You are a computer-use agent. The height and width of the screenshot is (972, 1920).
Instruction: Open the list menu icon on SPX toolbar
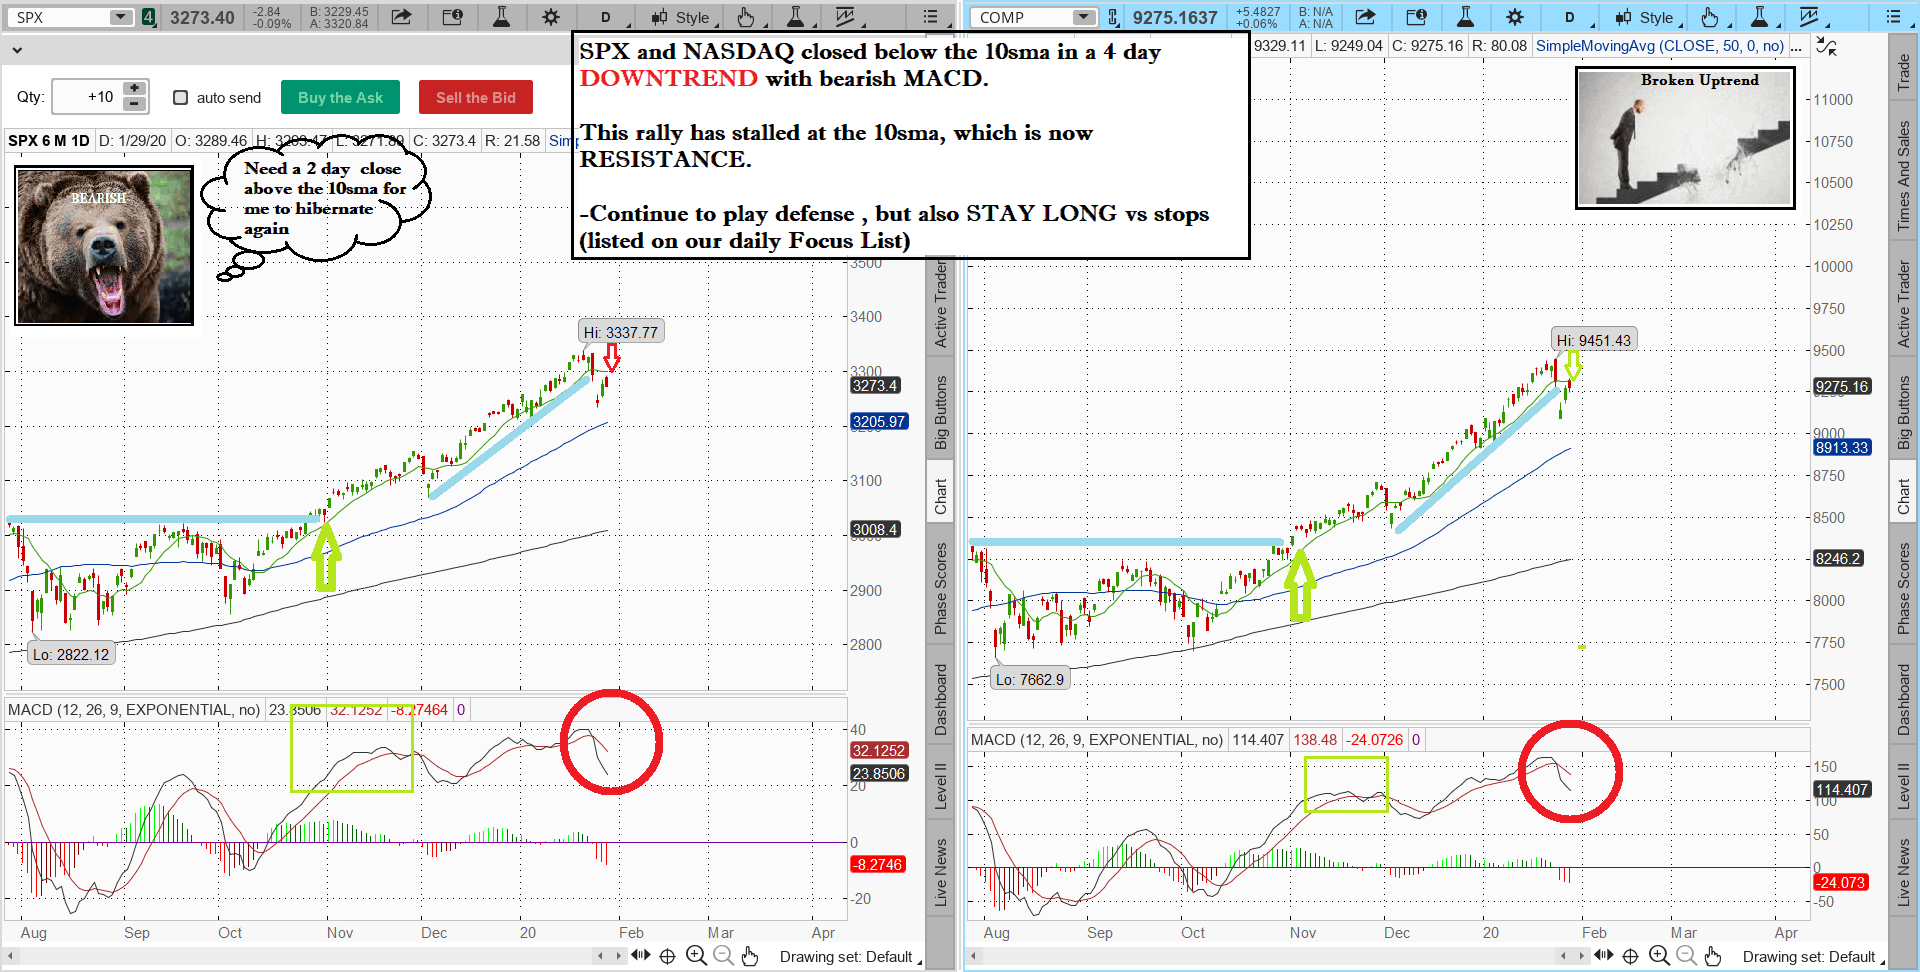[x=930, y=17]
